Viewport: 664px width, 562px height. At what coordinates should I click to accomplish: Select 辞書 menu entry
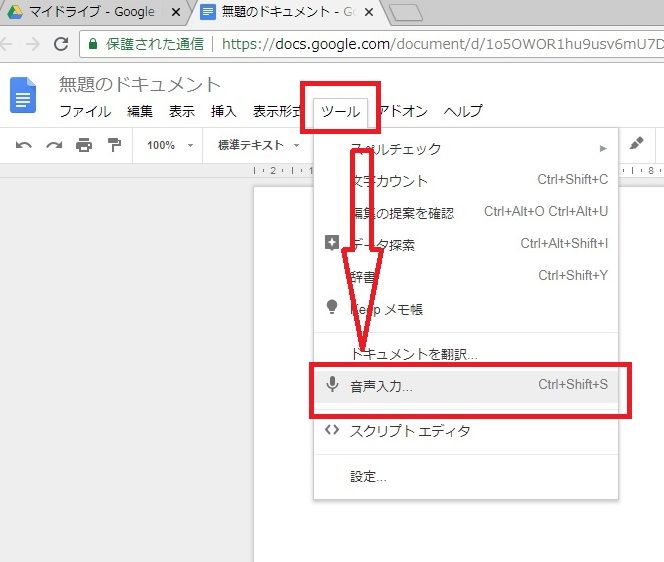point(466,277)
